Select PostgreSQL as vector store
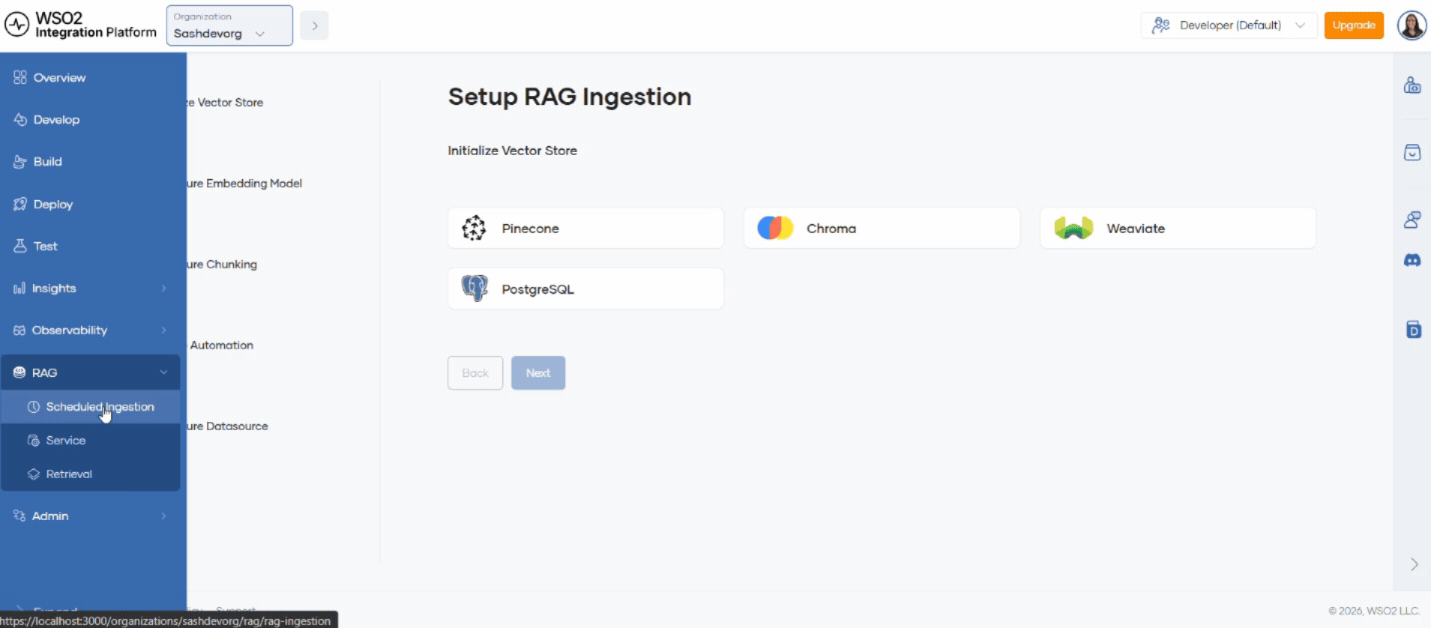The height and width of the screenshot is (628, 1431). point(585,289)
